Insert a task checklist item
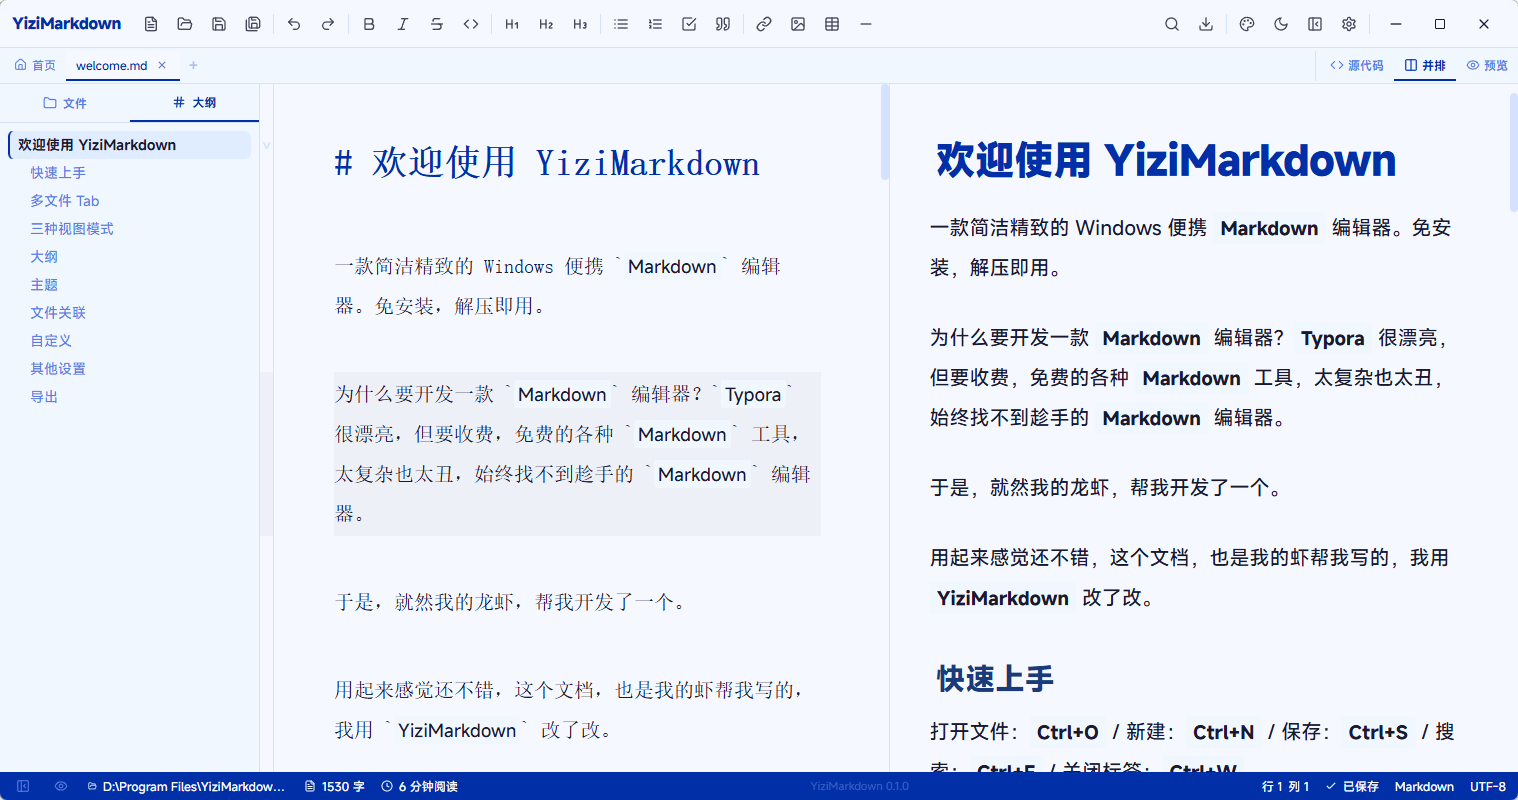Screen dimensions: 1518x800 point(689,24)
